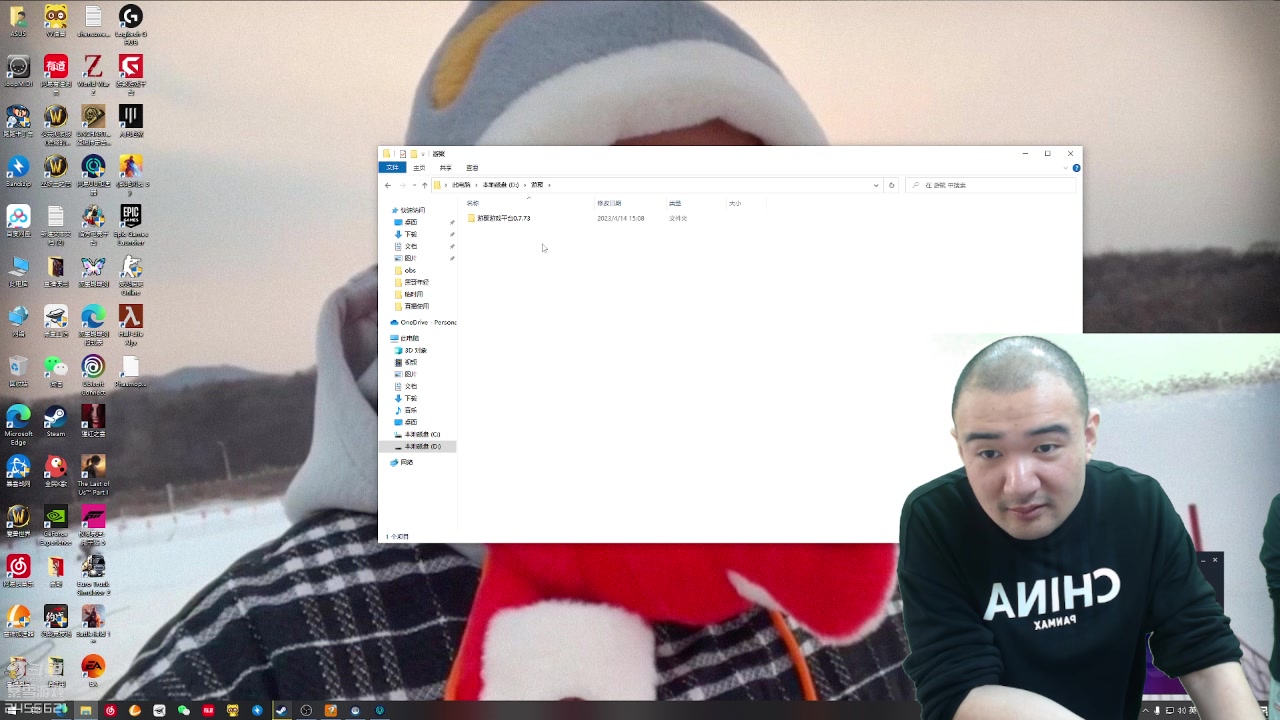The height and width of the screenshot is (720, 1280).
Task: Open the Half-Life Alyx desktop shortcut
Action: [x=130, y=325]
